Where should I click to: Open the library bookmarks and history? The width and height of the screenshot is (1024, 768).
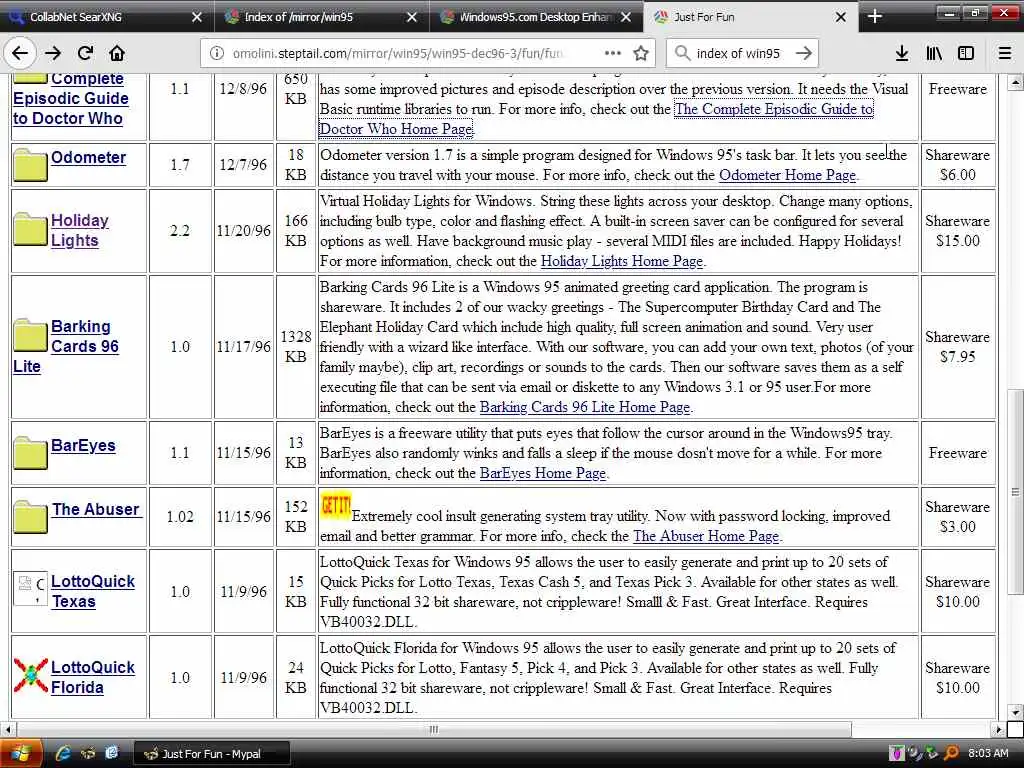pos(934,54)
